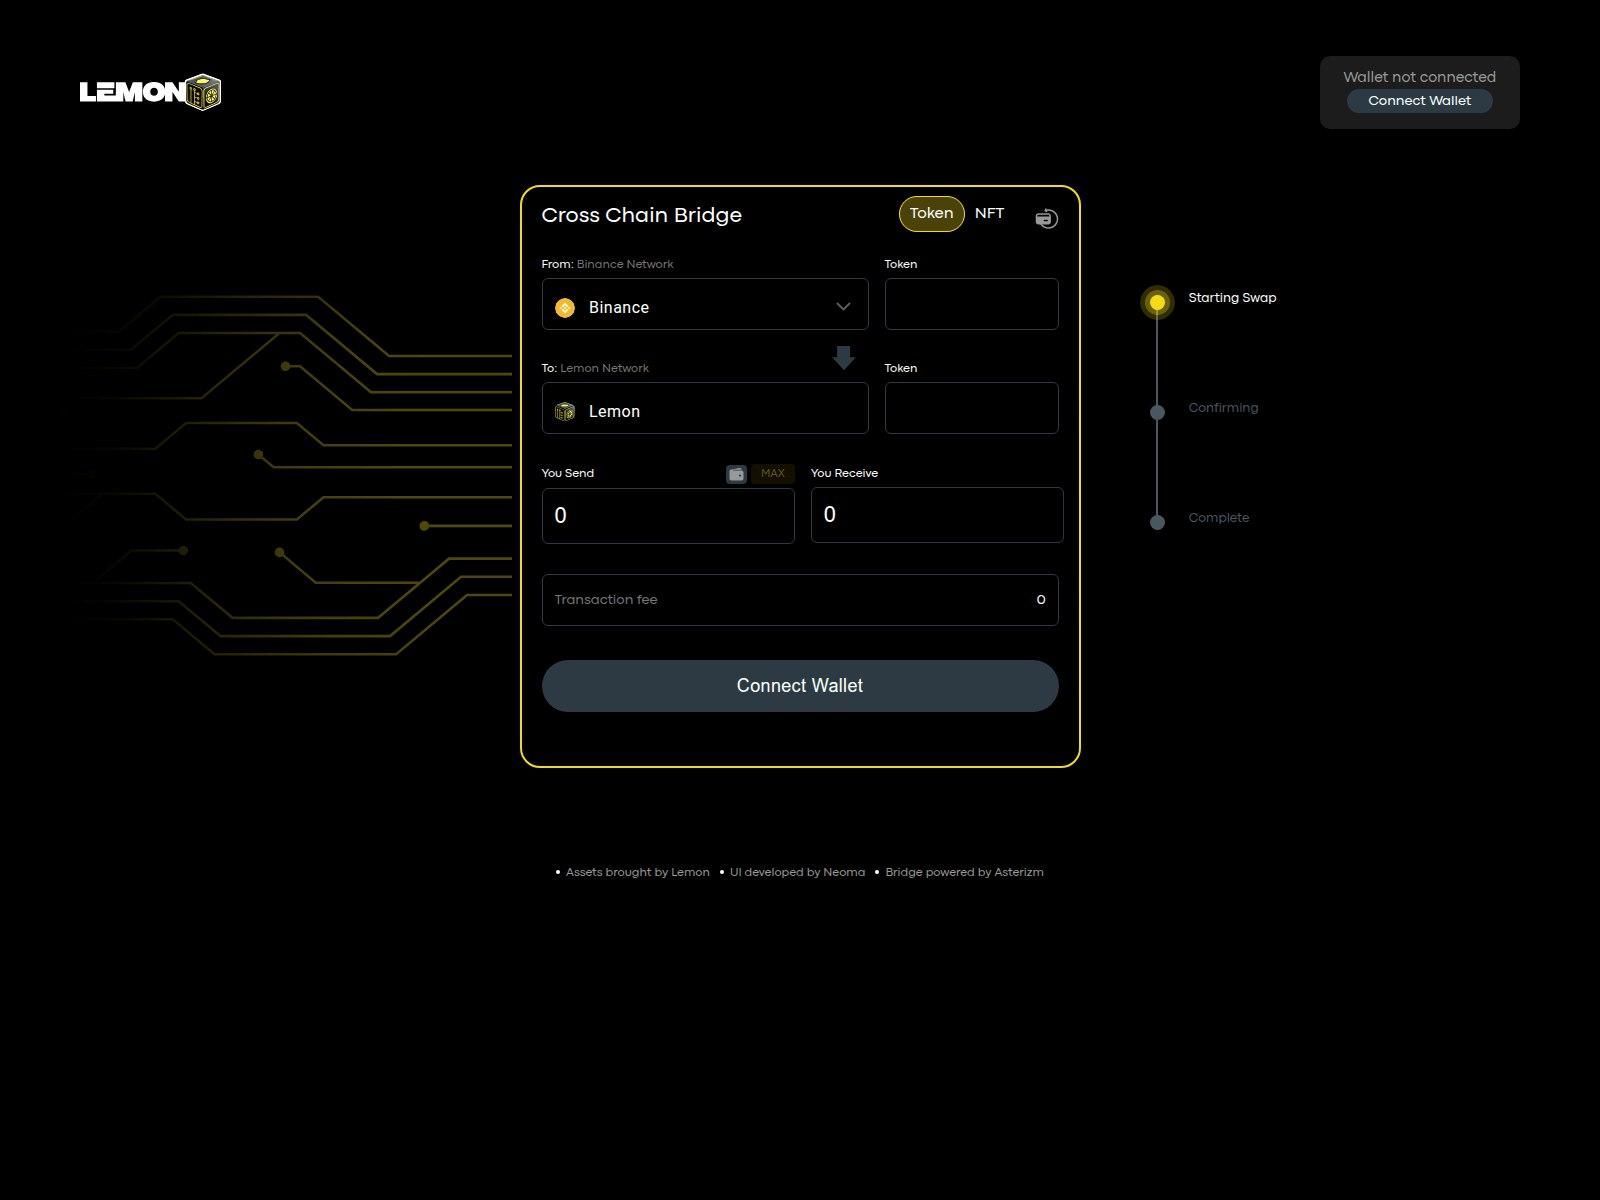Click the Confirming step marker
The width and height of the screenshot is (1600, 1200).
coord(1157,412)
